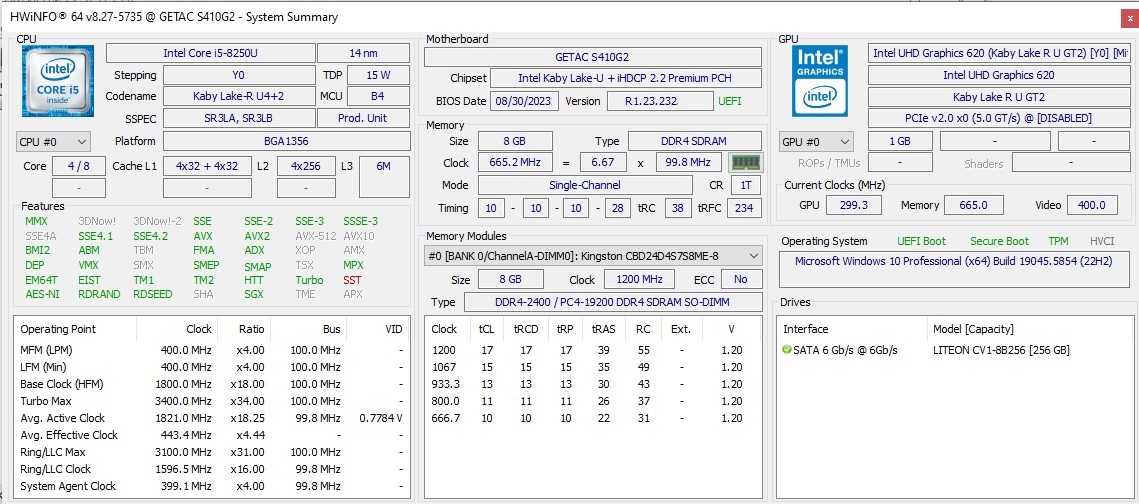Click the Intel Kaby Lake-U chipset field
1139x504 pixels.
click(x=626, y=78)
